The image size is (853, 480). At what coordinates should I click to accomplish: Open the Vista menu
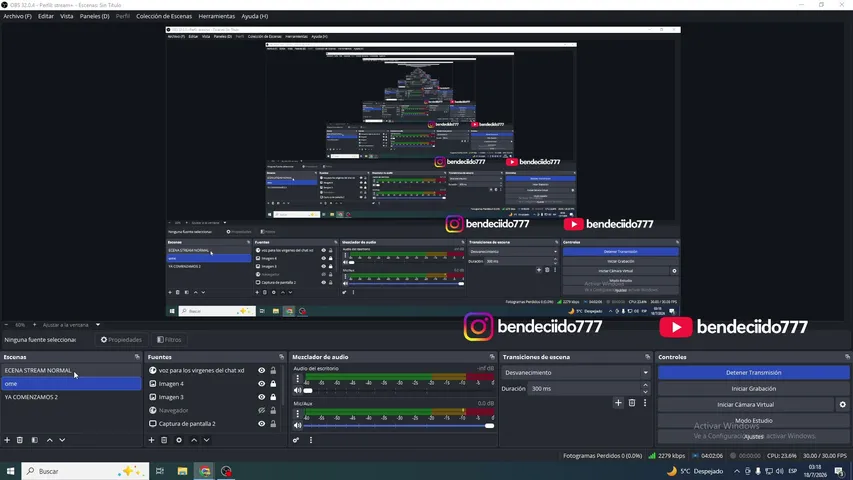point(66,16)
